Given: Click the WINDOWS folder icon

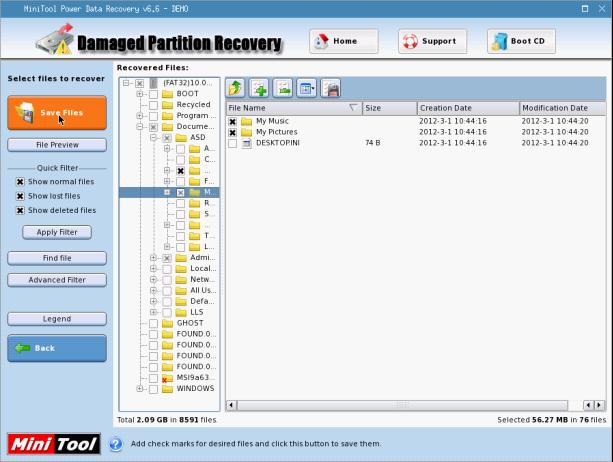Looking at the screenshot, I should click(167, 389).
